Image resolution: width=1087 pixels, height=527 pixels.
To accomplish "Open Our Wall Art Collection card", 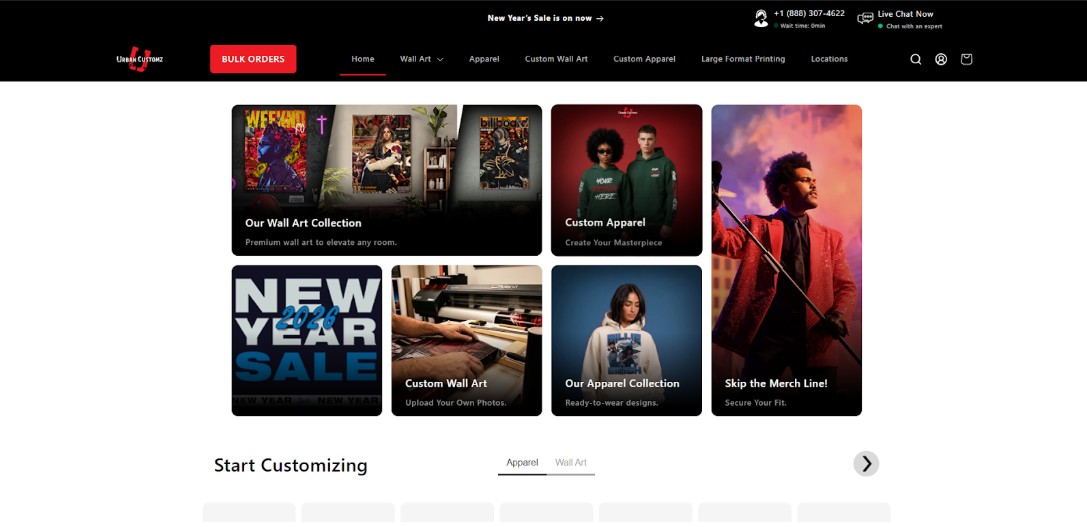I will point(387,180).
